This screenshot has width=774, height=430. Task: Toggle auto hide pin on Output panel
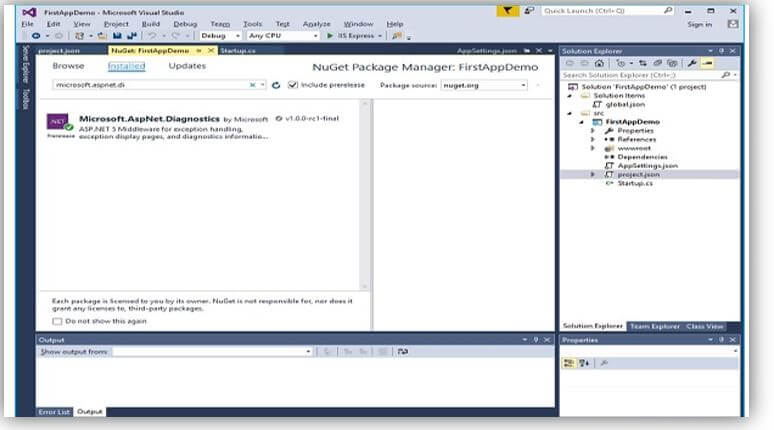tap(536, 340)
